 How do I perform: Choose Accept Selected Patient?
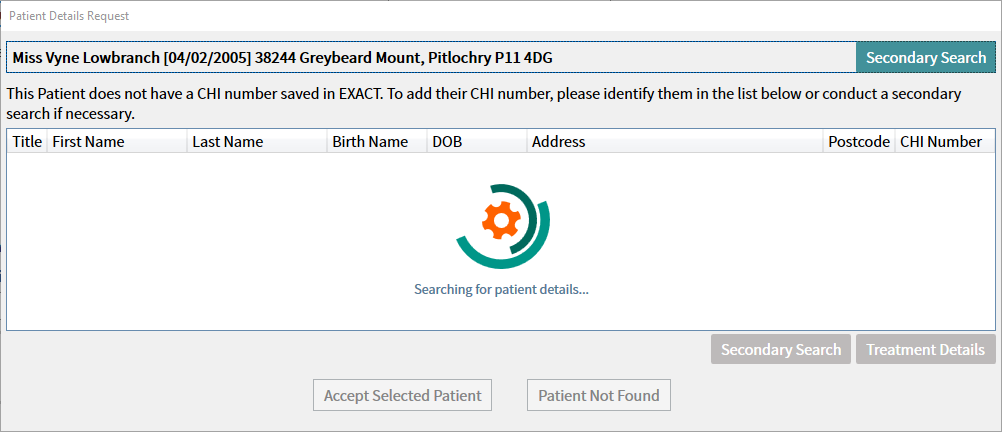(403, 396)
